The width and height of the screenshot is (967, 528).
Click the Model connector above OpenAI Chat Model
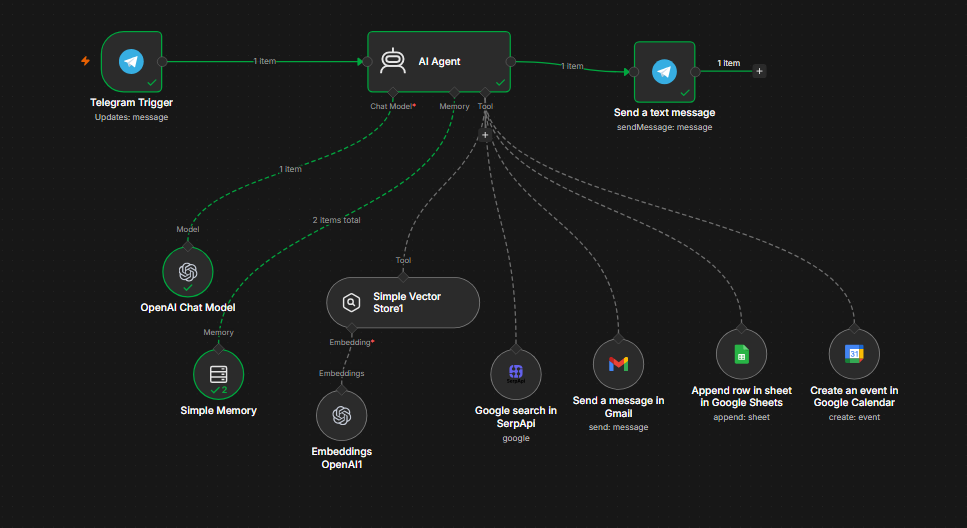click(188, 247)
